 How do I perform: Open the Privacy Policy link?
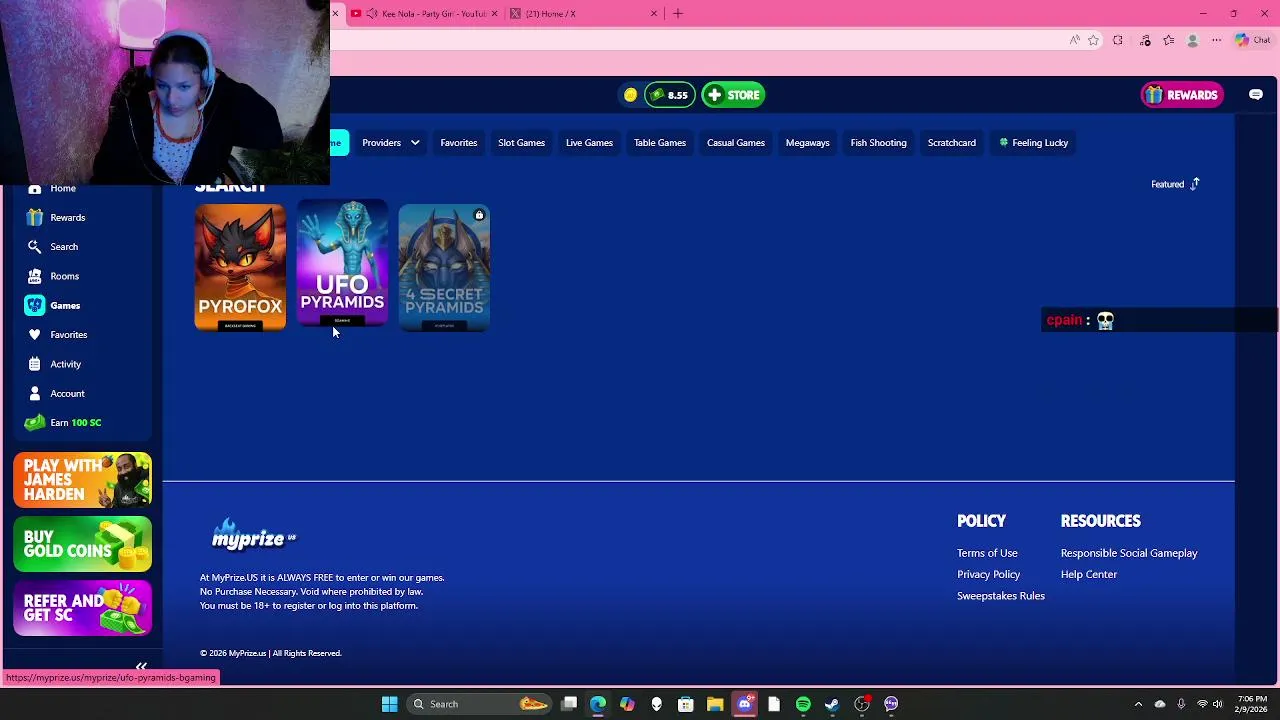click(988, 574)
